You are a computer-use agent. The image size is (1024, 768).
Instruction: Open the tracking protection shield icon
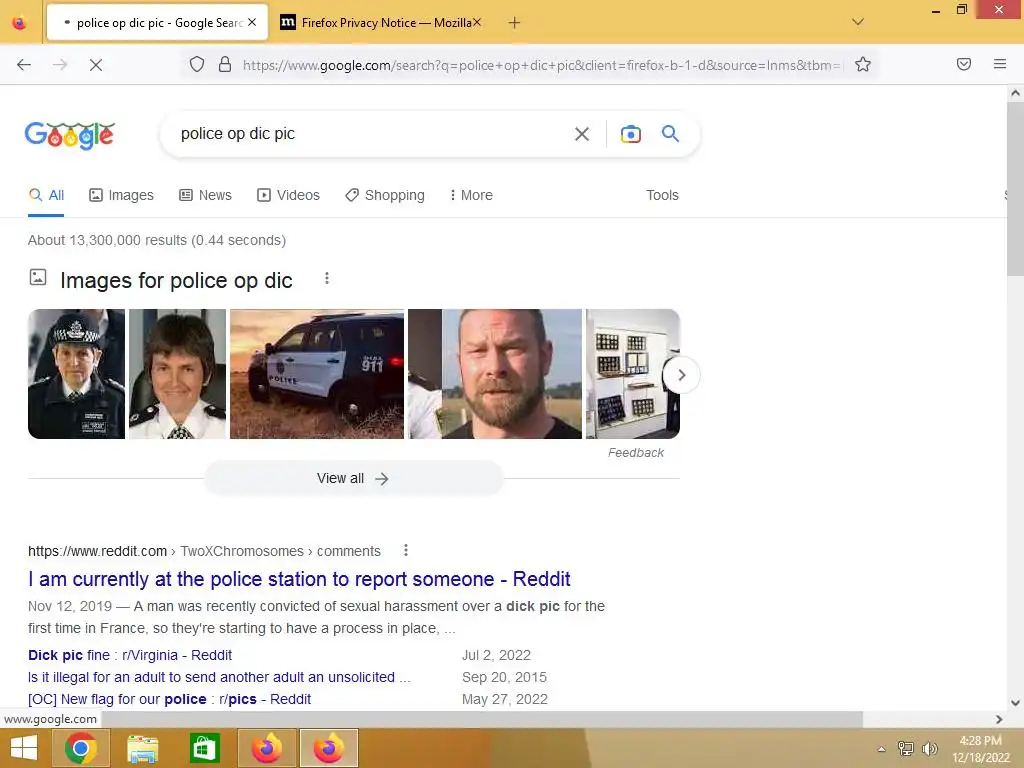[197, 64]
